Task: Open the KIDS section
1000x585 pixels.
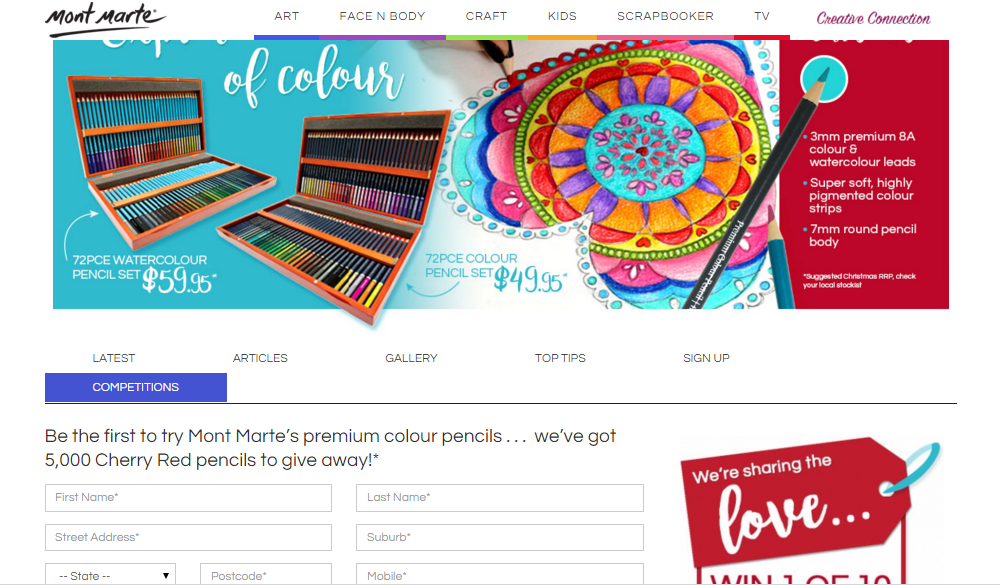Action: pyautogui.click(x=562, y=17)
